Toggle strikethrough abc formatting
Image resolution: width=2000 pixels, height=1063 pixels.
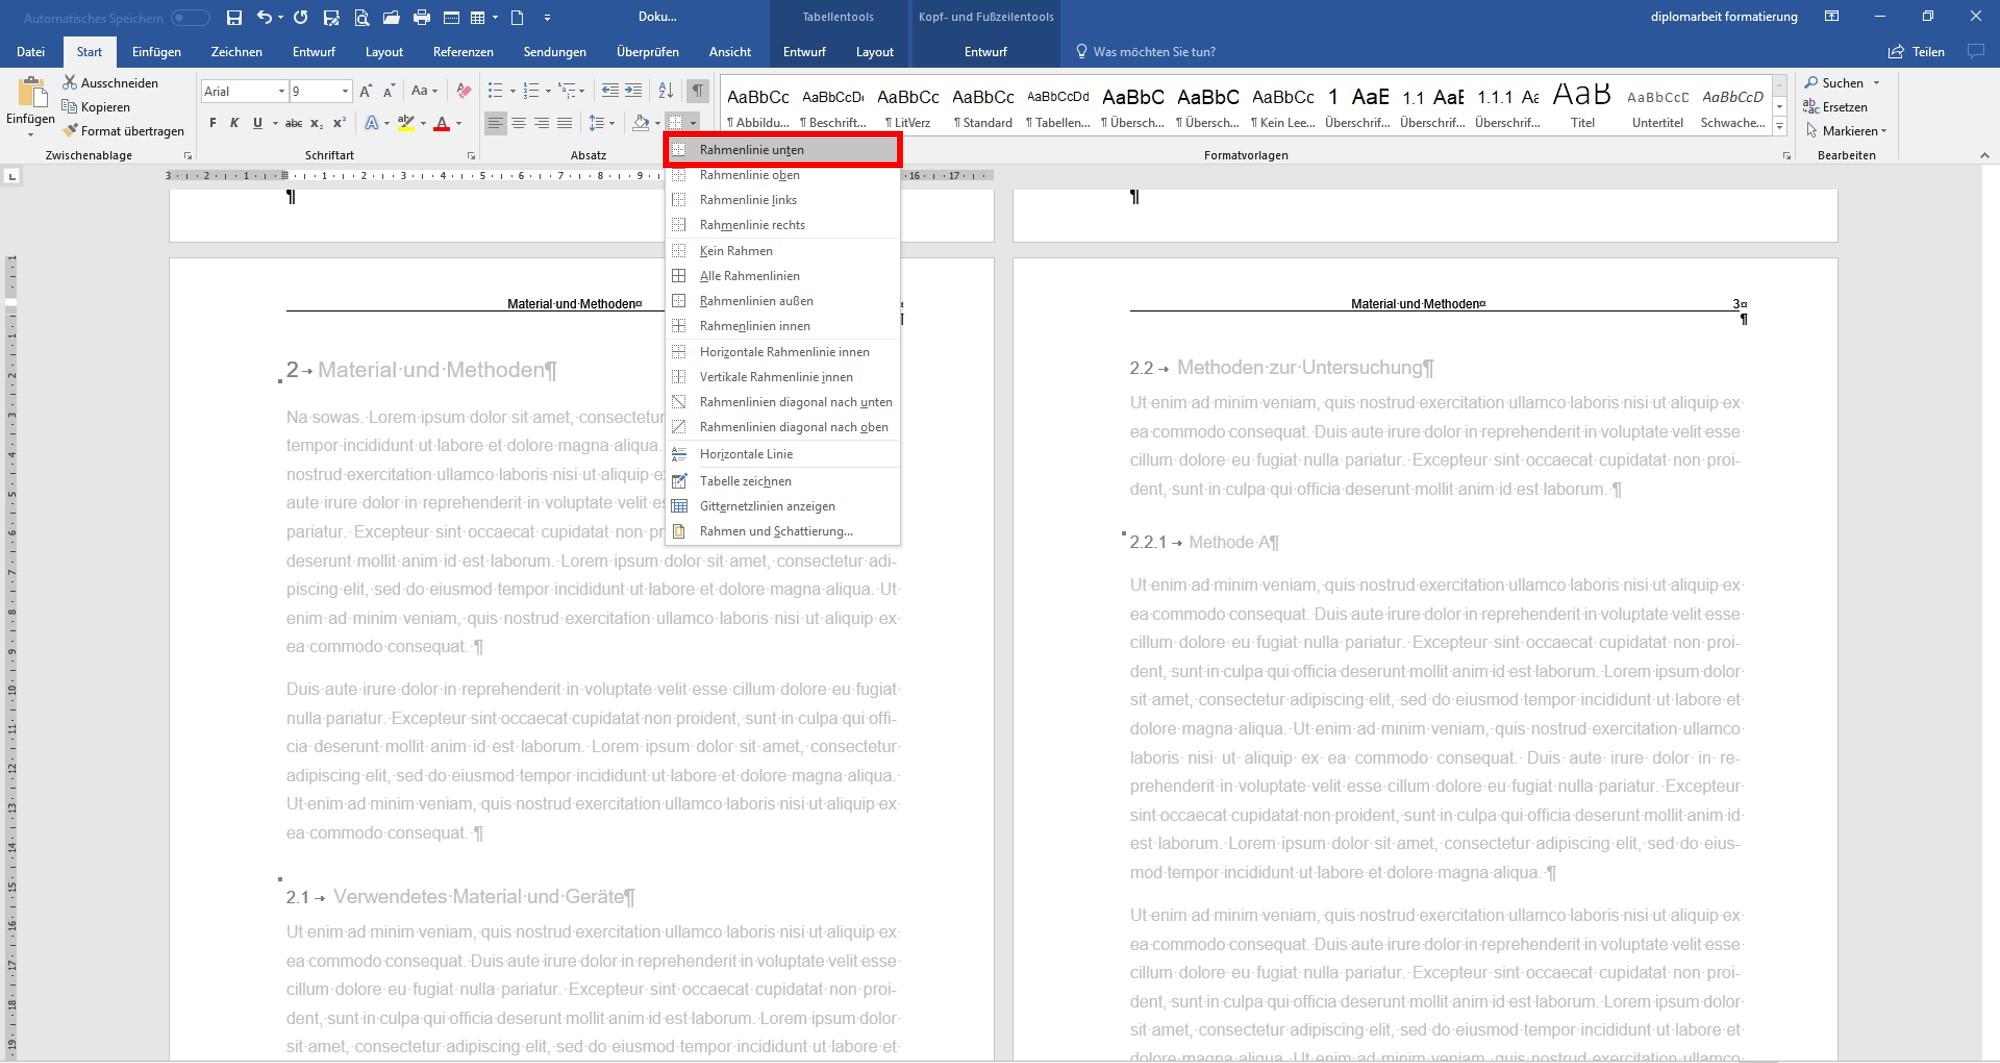(293, 123)
